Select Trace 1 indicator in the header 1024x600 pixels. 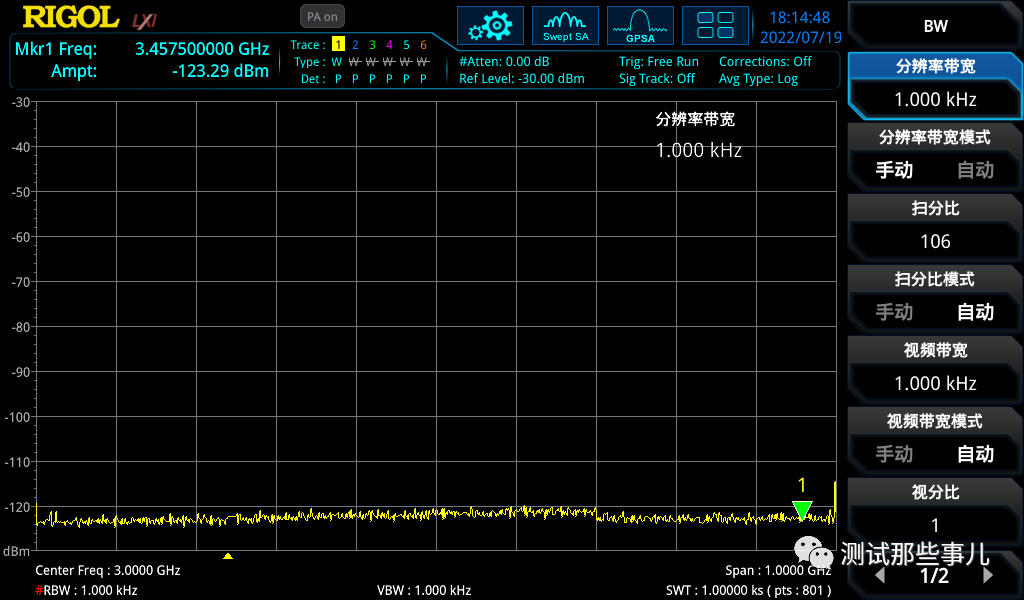coord(340,45)
